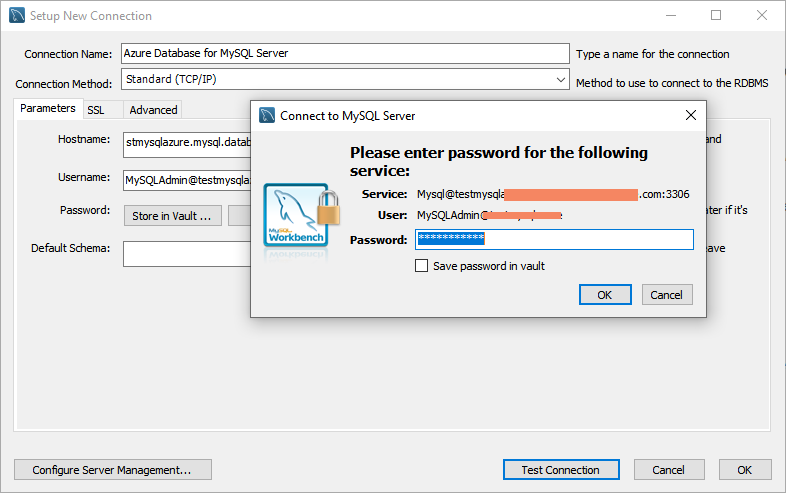The height and width of the screenshot is (493, 786).
Task: Click the Setup New Connection window icon
Action: click(x=17, y=16)
